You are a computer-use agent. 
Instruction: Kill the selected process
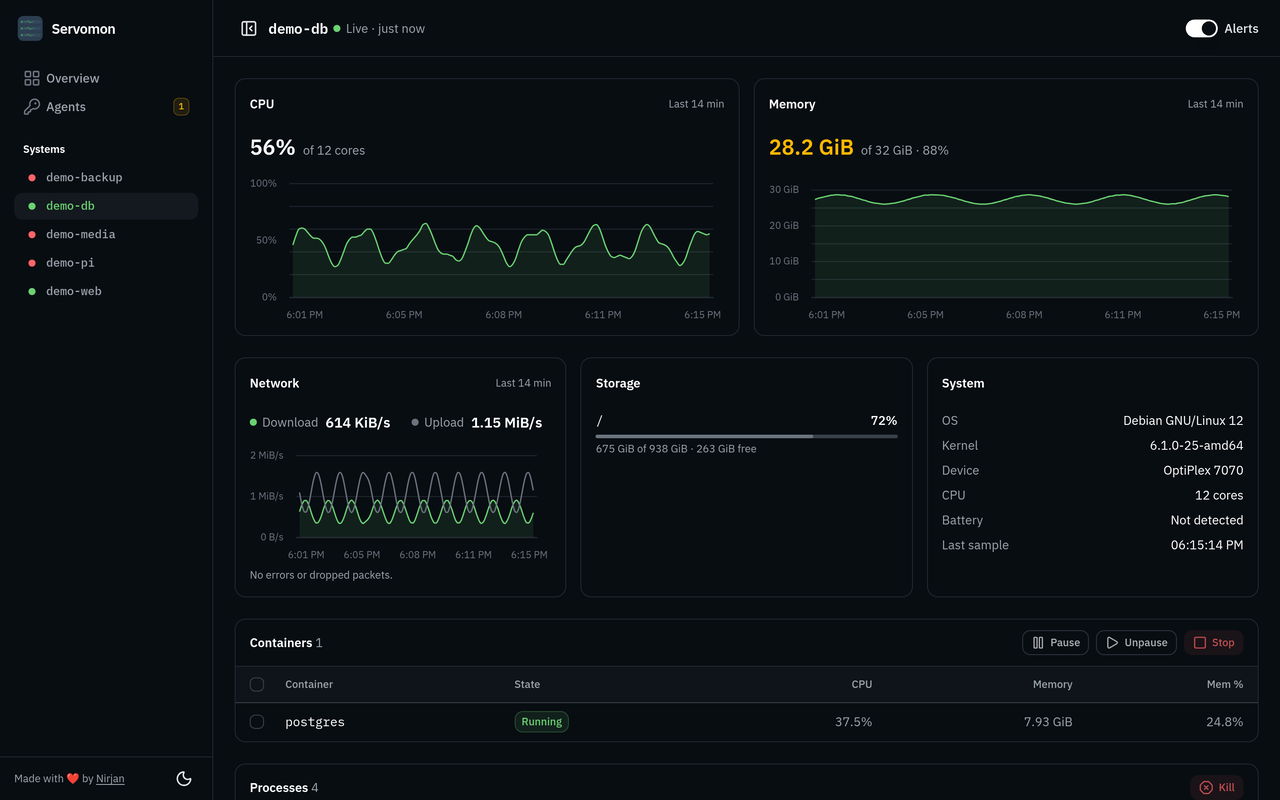[1217, 788]
